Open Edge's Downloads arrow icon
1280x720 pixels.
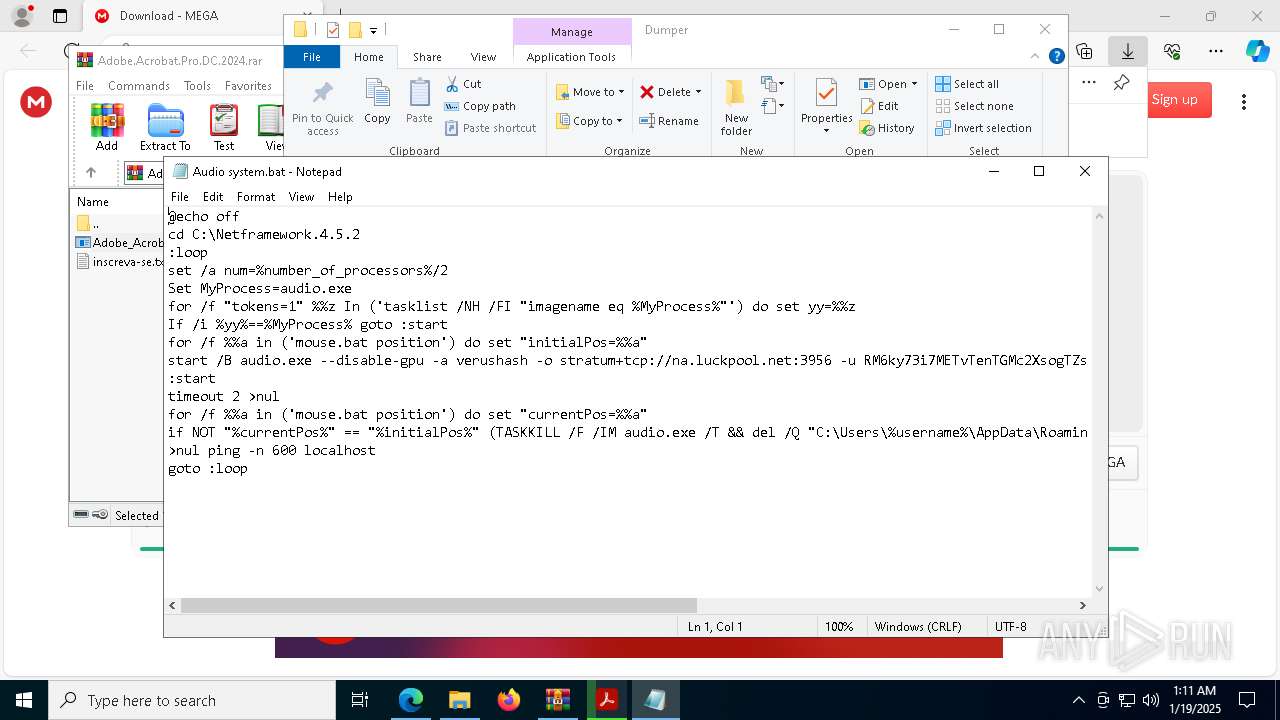tap(1128, 51)
